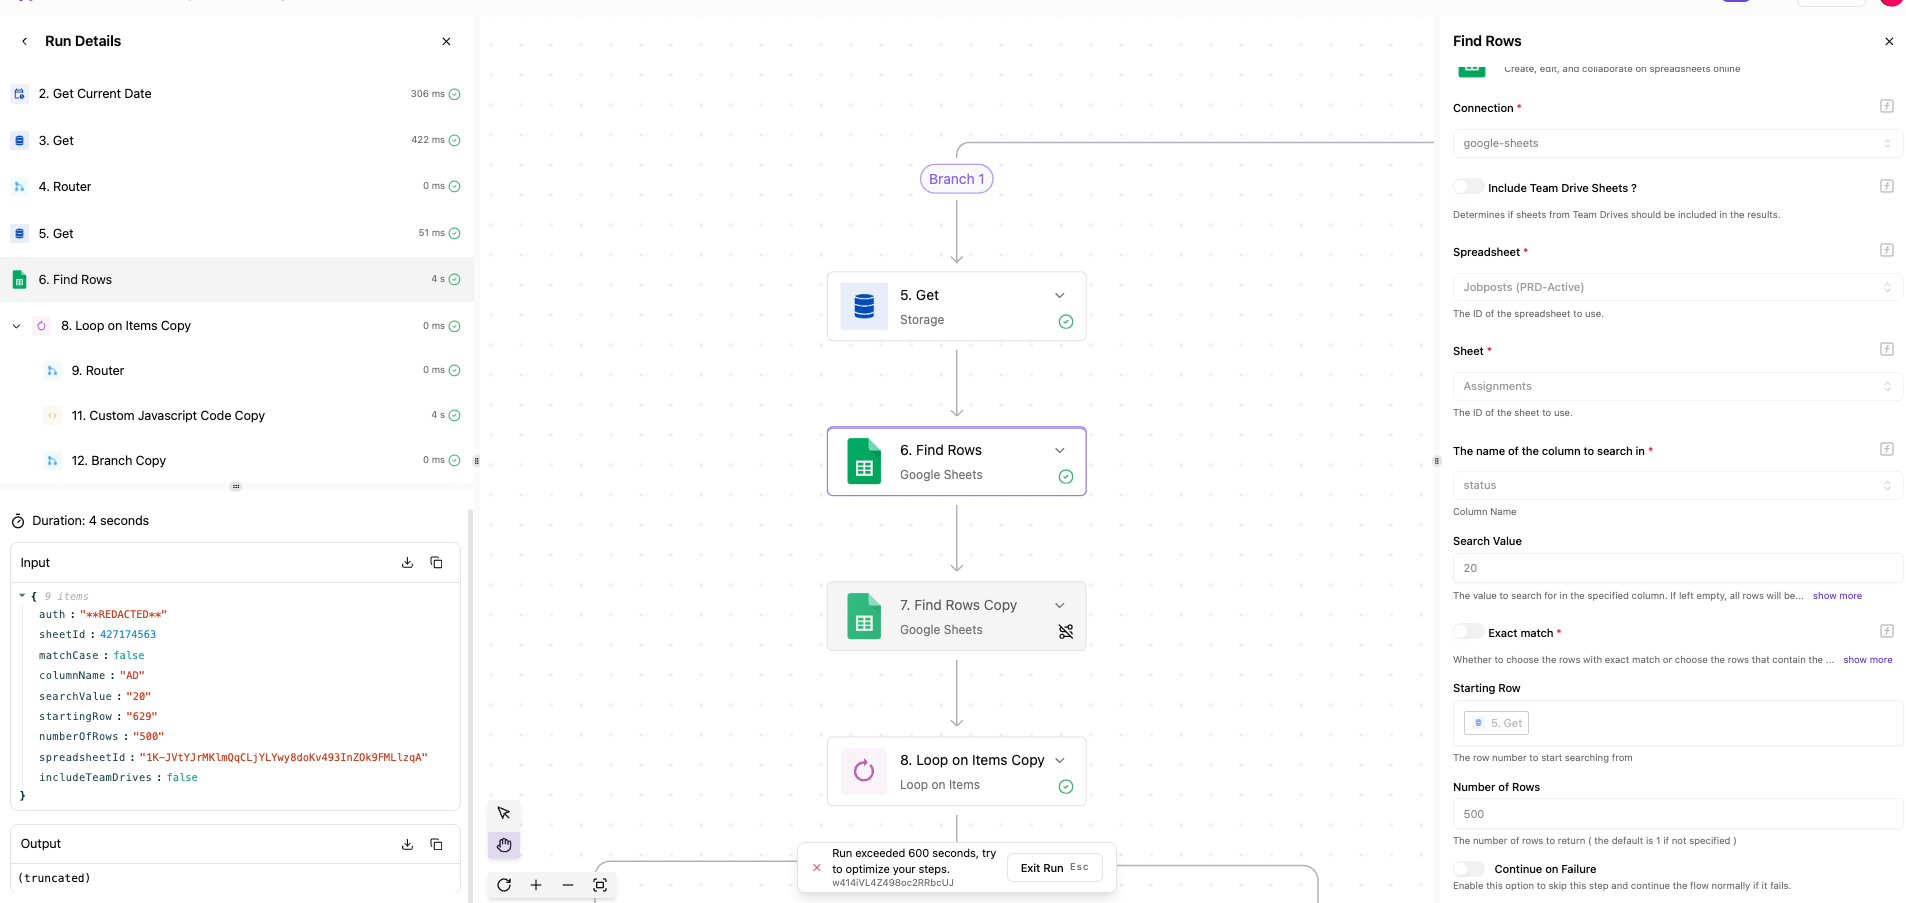The height and width of the screenshot is (903, 1906).
Task: Enable Continue on Failure switch
Action: 1468,869
